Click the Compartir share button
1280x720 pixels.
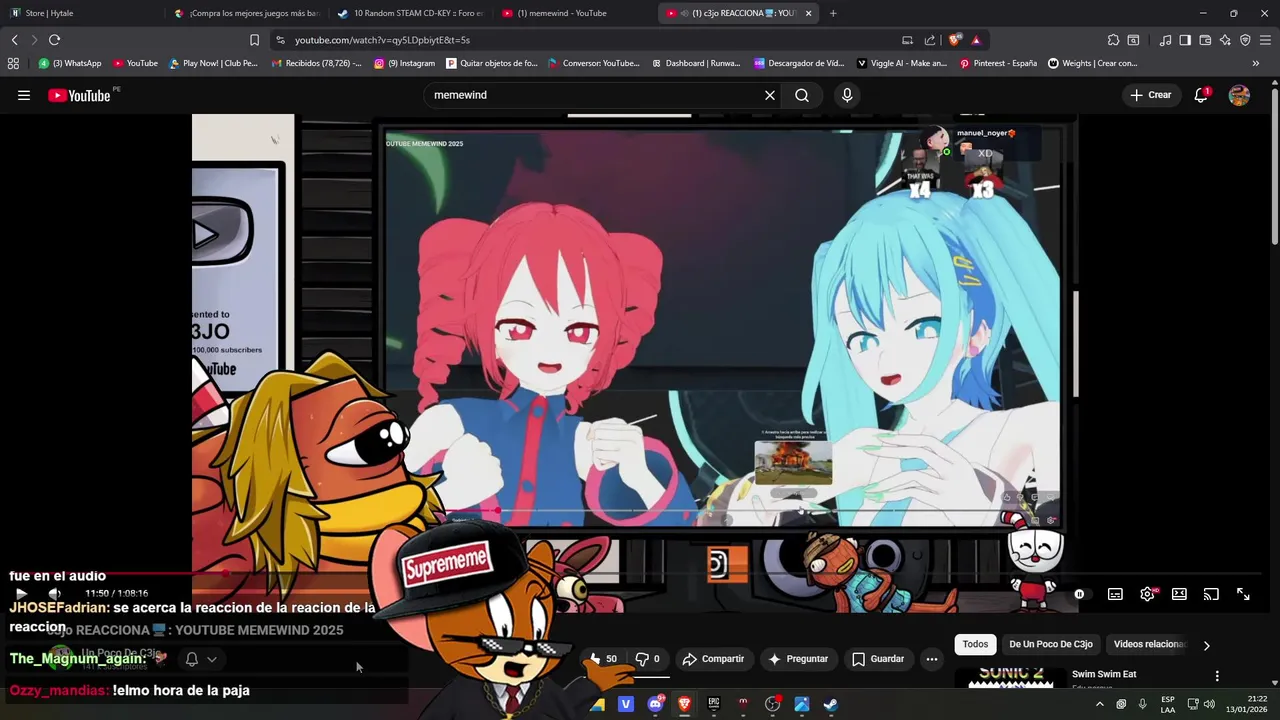(x=713, y=659)
